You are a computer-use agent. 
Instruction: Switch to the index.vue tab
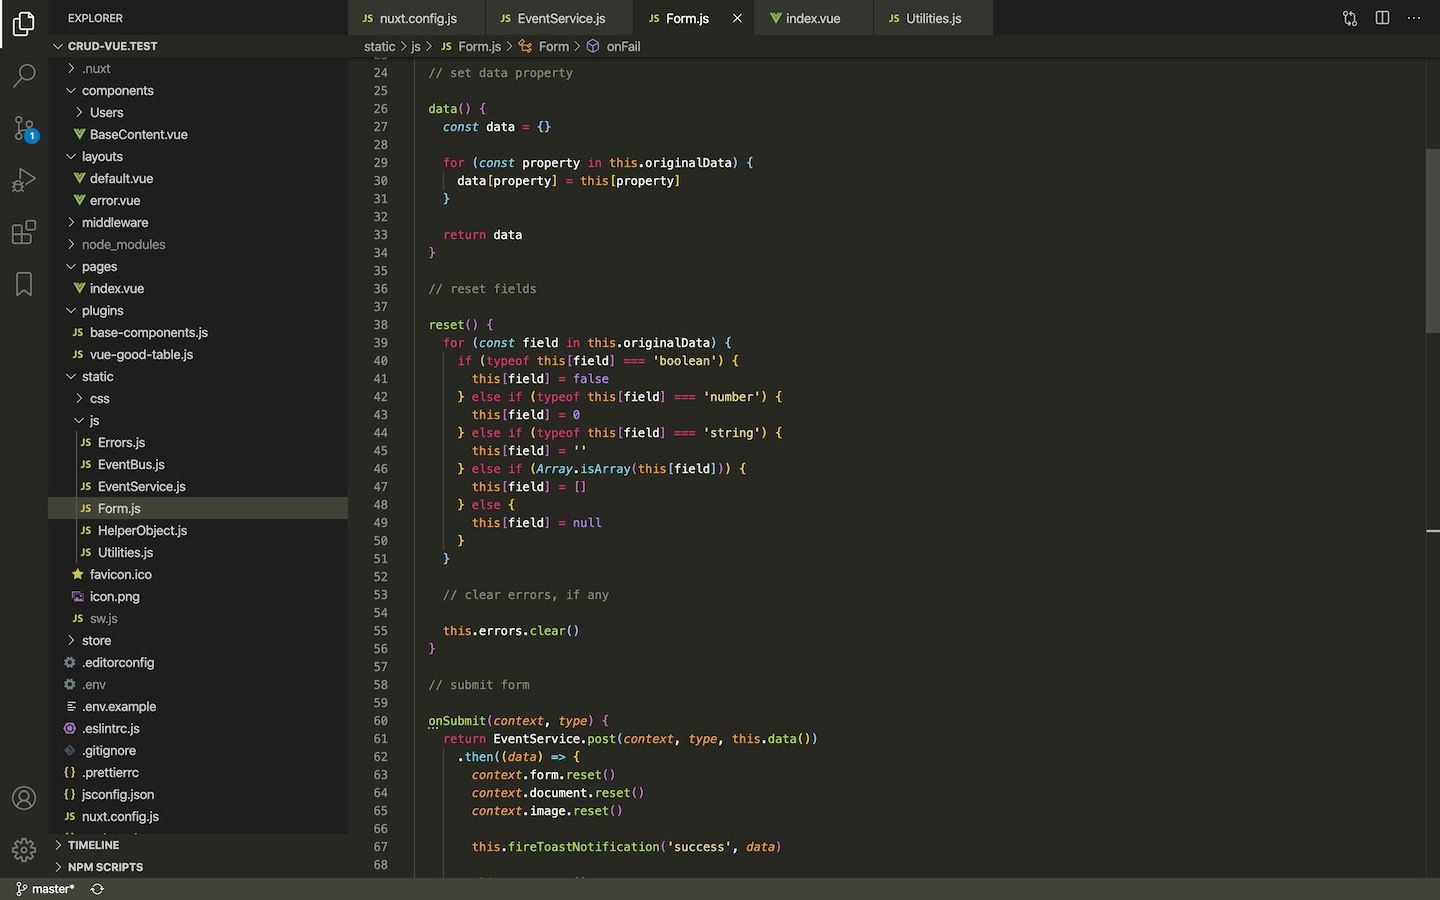click(x=812, y=18)
